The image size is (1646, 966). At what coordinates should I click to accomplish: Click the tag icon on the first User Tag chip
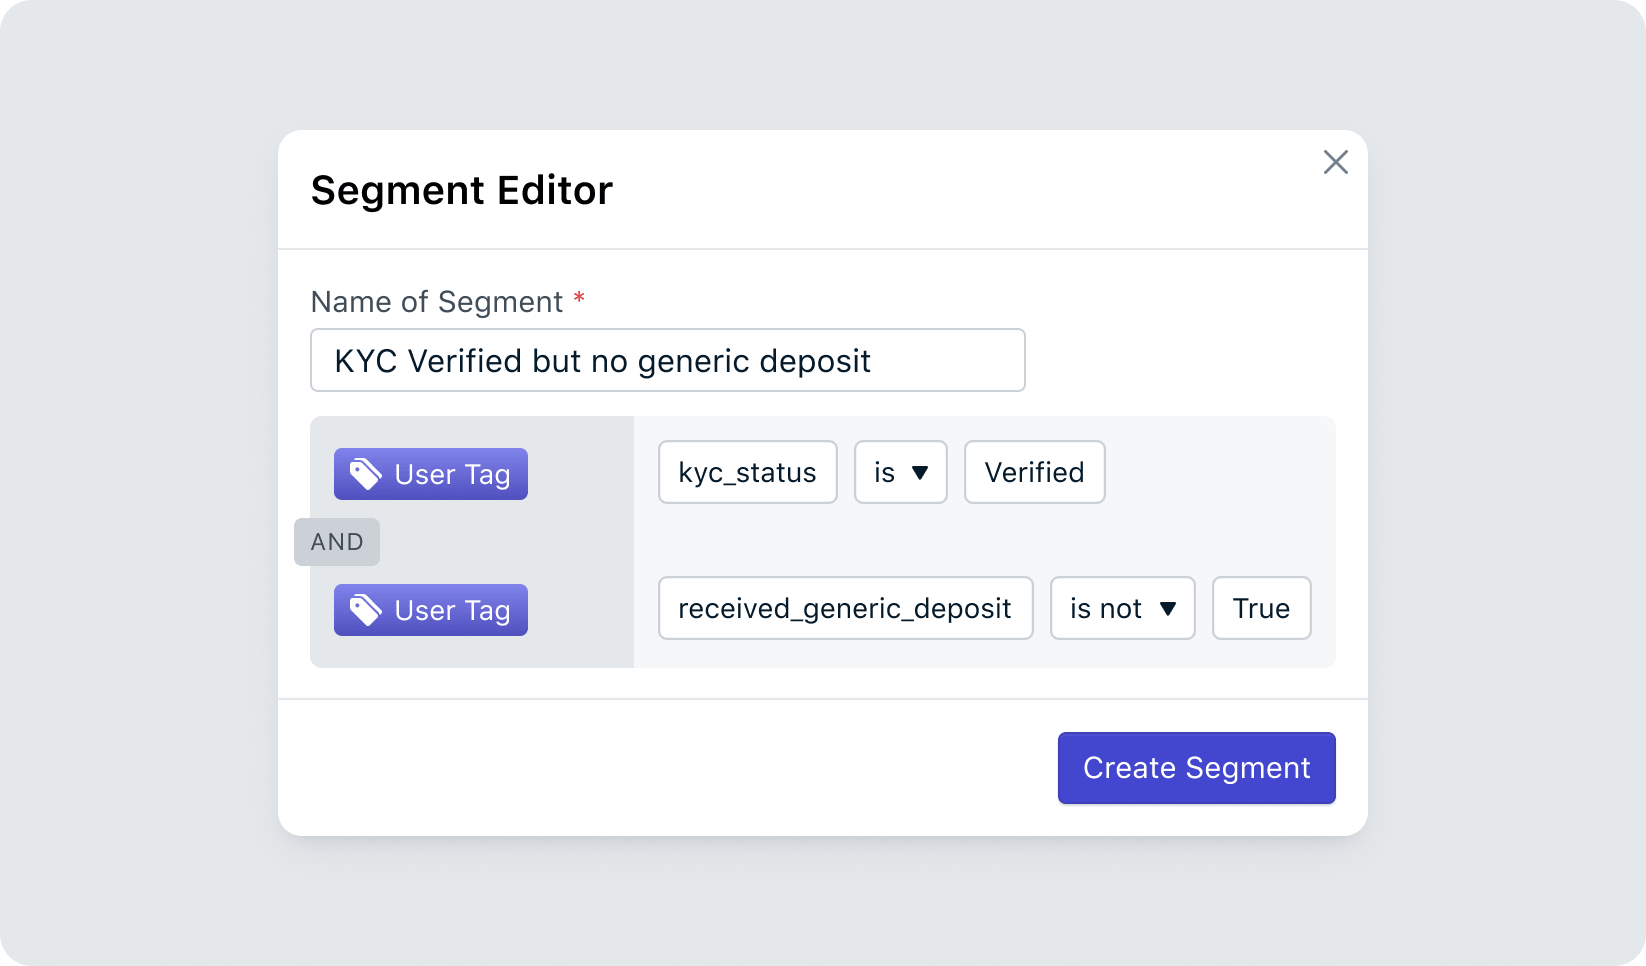365,473
